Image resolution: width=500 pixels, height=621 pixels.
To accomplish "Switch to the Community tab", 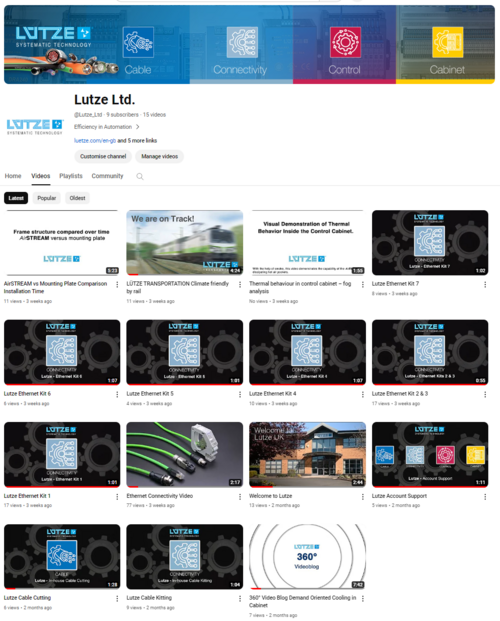I will 107,176.
